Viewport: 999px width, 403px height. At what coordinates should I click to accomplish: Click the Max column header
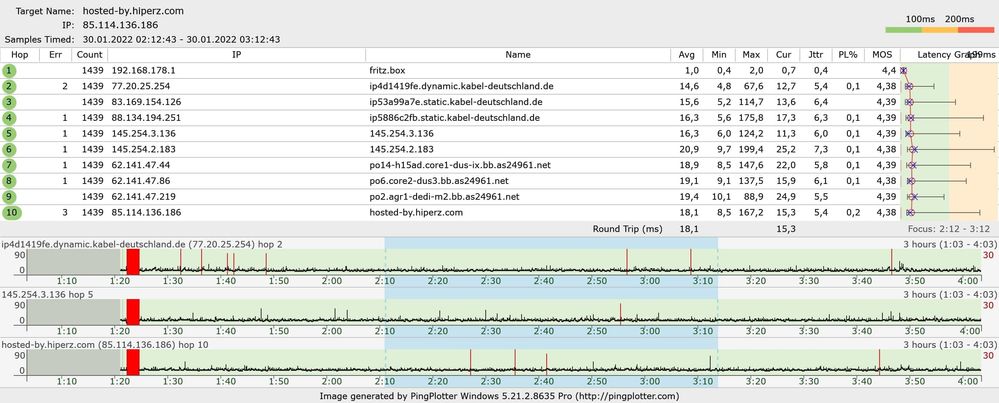coord(751,55)
